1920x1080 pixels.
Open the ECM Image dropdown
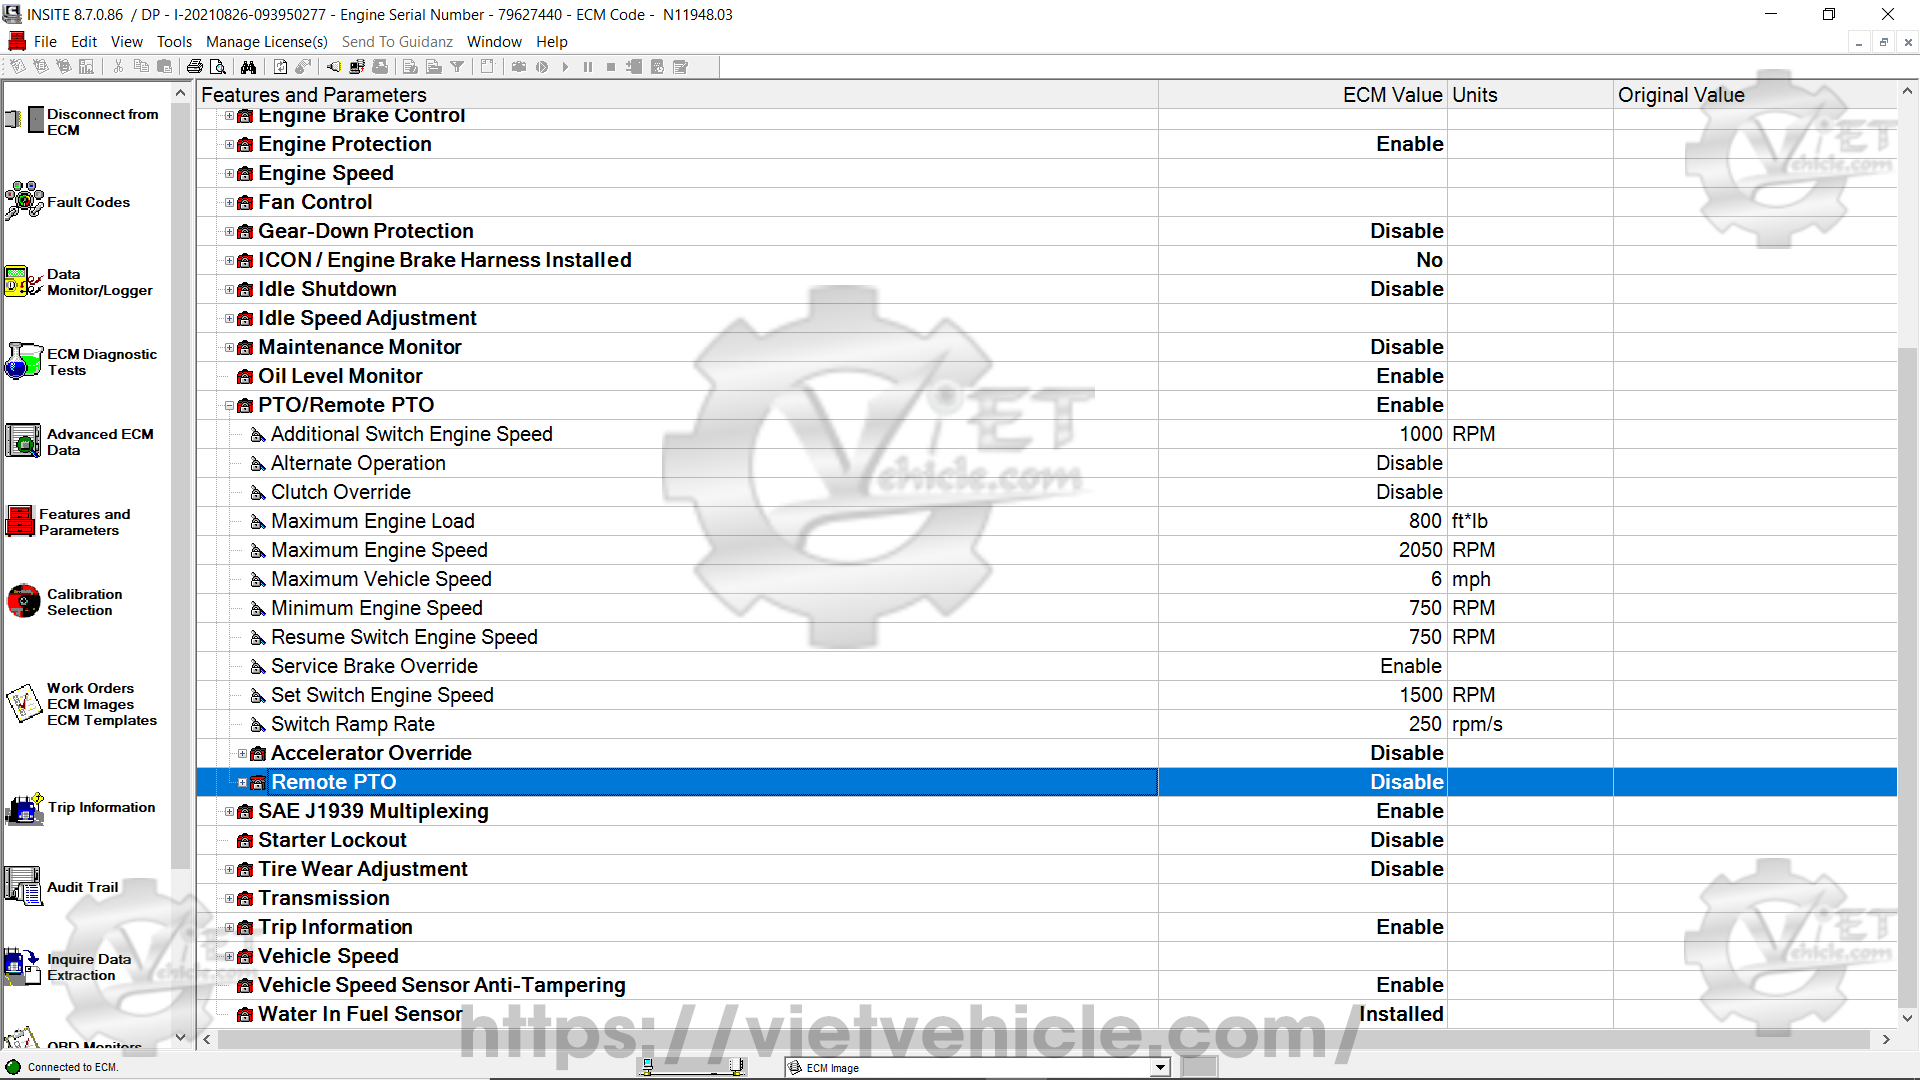click(x=1160, y=1068)
